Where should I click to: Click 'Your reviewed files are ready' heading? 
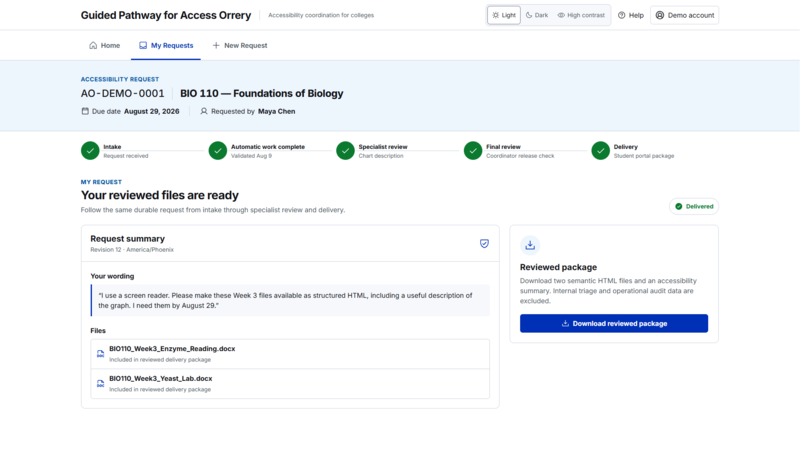161,197
